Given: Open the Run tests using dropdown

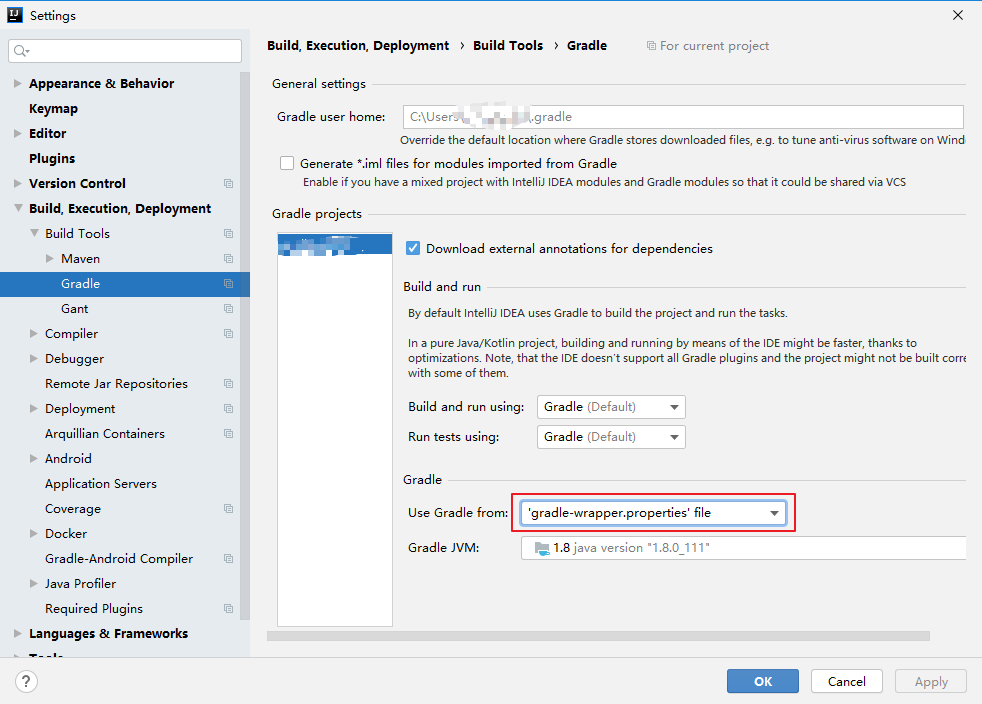Looking at the screenshot, I should pos(611,437).
